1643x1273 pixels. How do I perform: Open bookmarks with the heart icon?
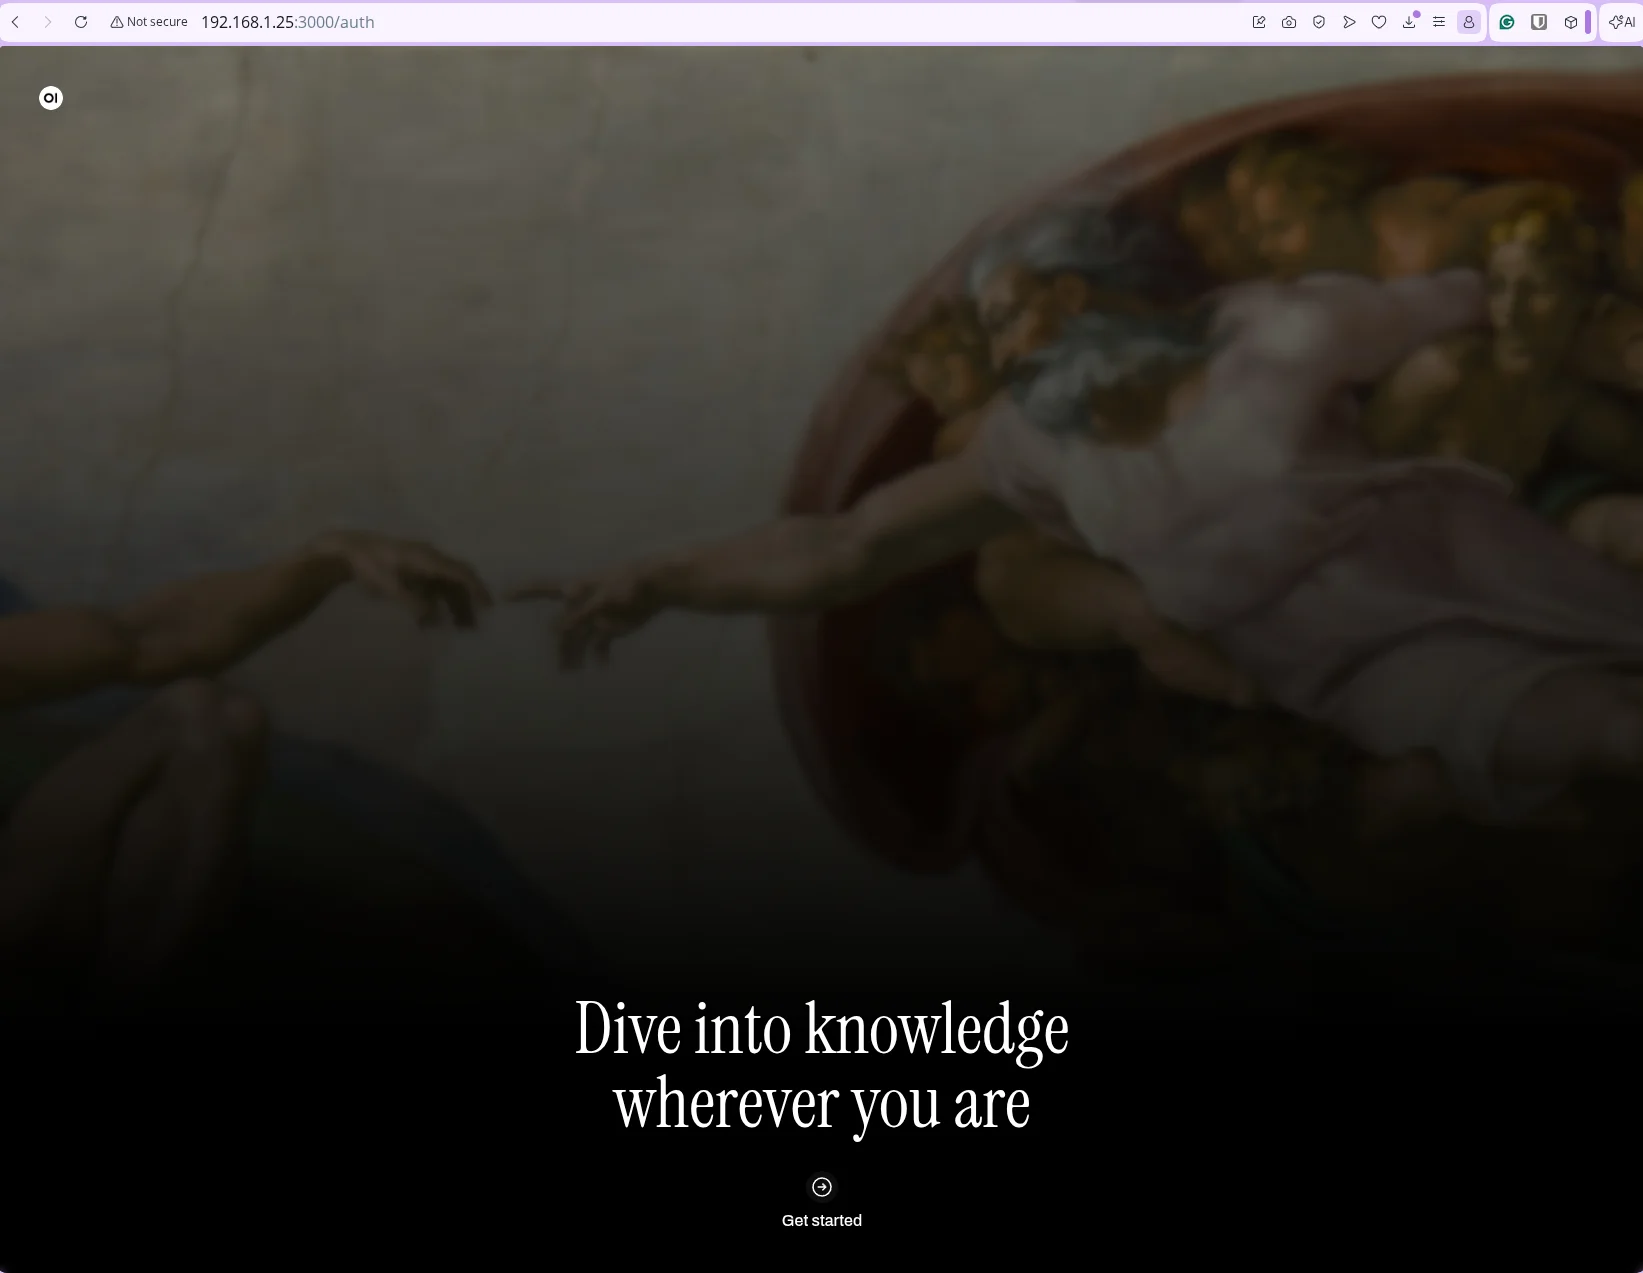pos(1379,22)
